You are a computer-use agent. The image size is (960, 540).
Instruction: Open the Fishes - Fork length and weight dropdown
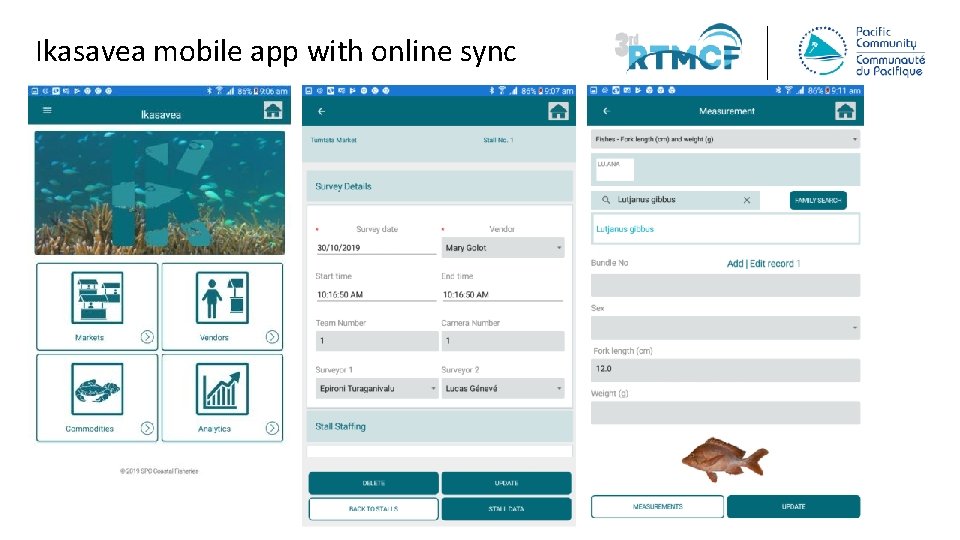(x=726, y=140)
